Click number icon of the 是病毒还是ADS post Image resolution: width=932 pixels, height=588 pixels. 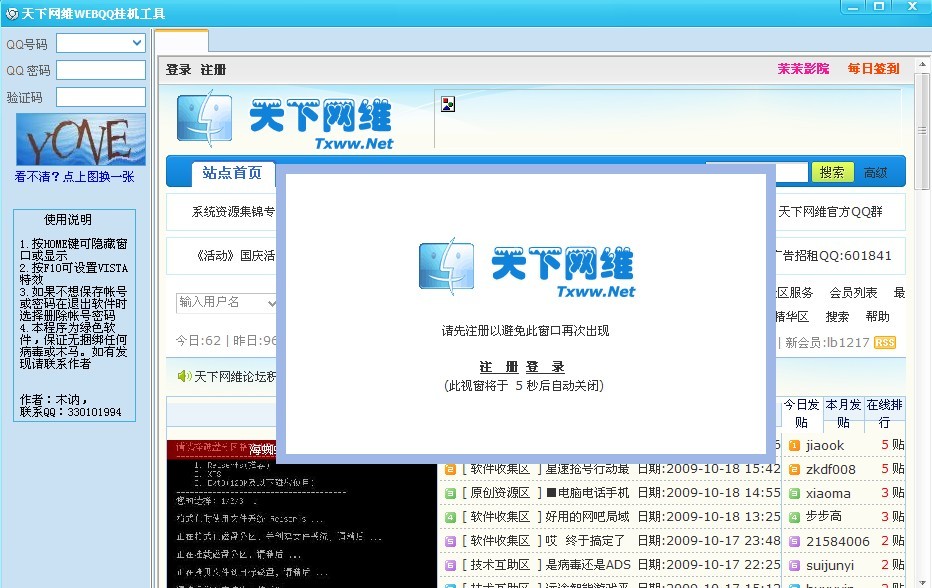[450, 565]
